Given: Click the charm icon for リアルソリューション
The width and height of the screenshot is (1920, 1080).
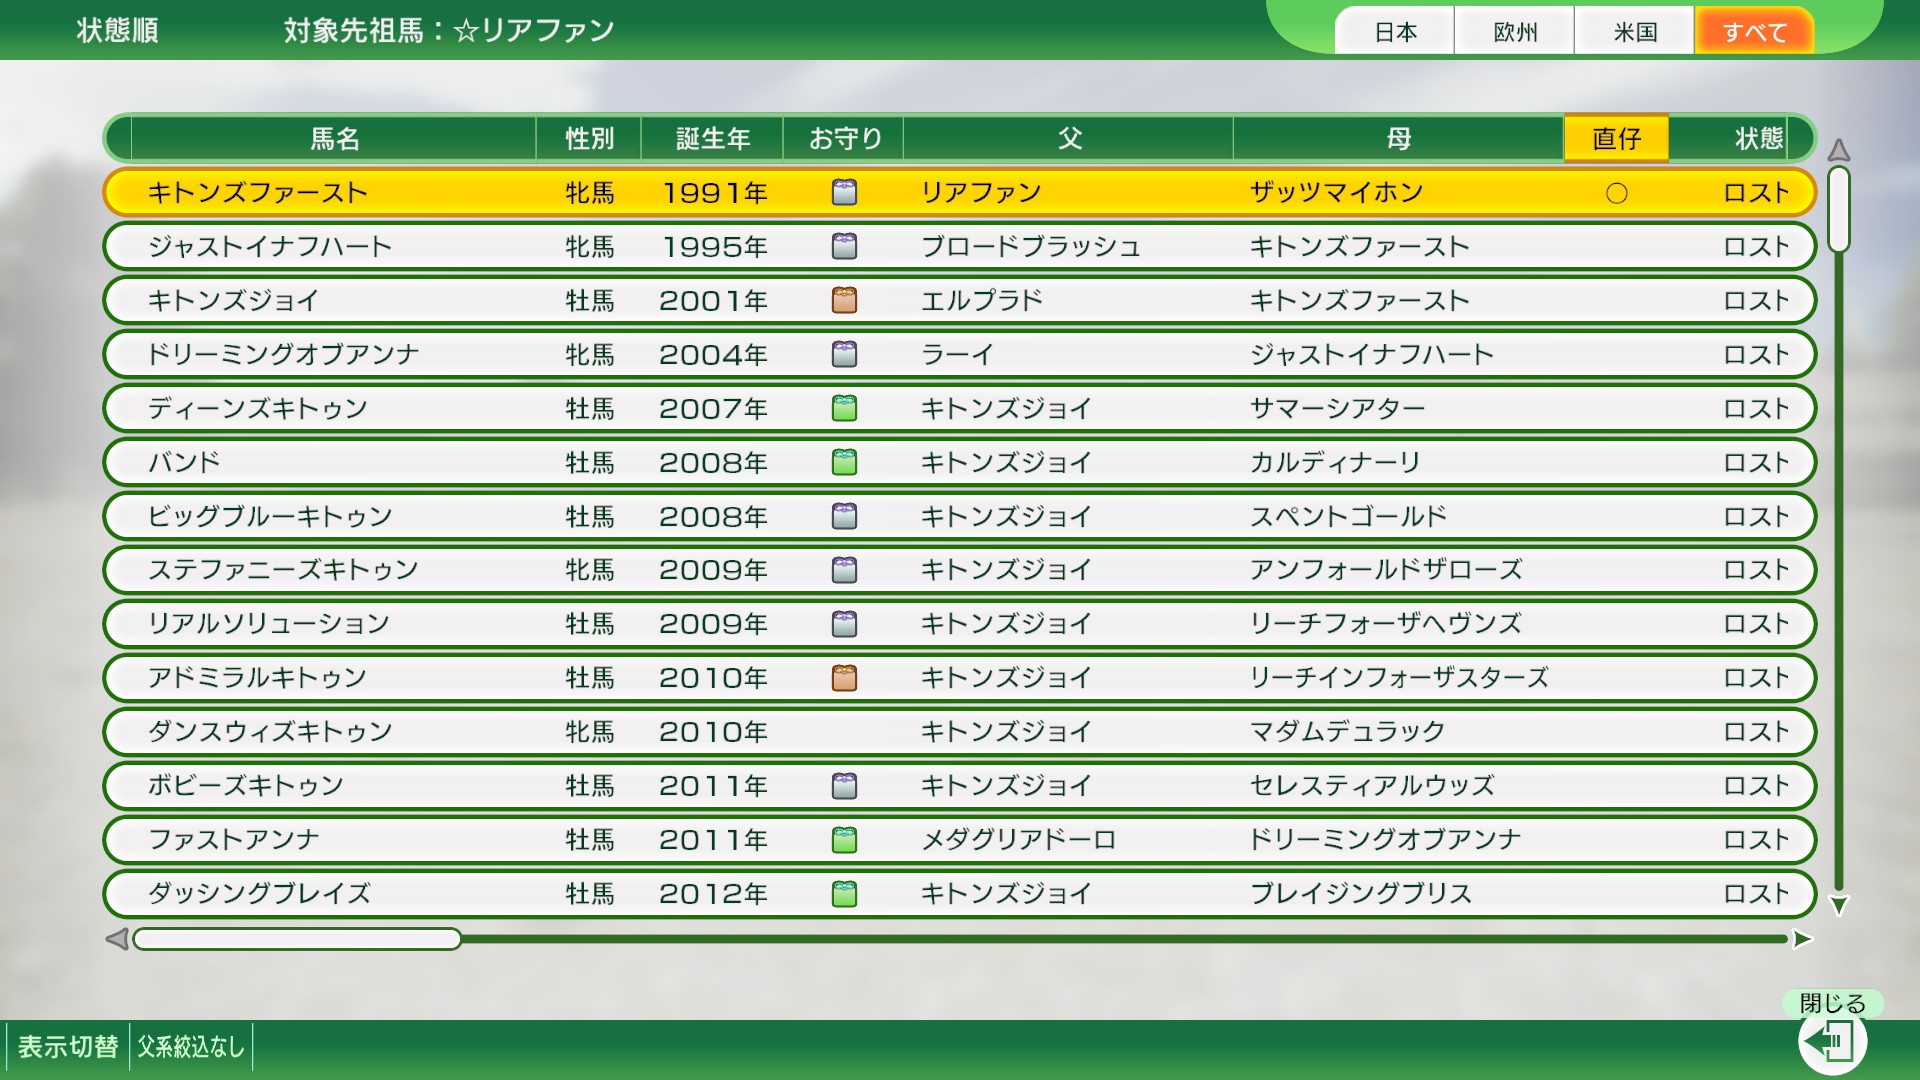Looking at the screenshot, I should (844, 624).
